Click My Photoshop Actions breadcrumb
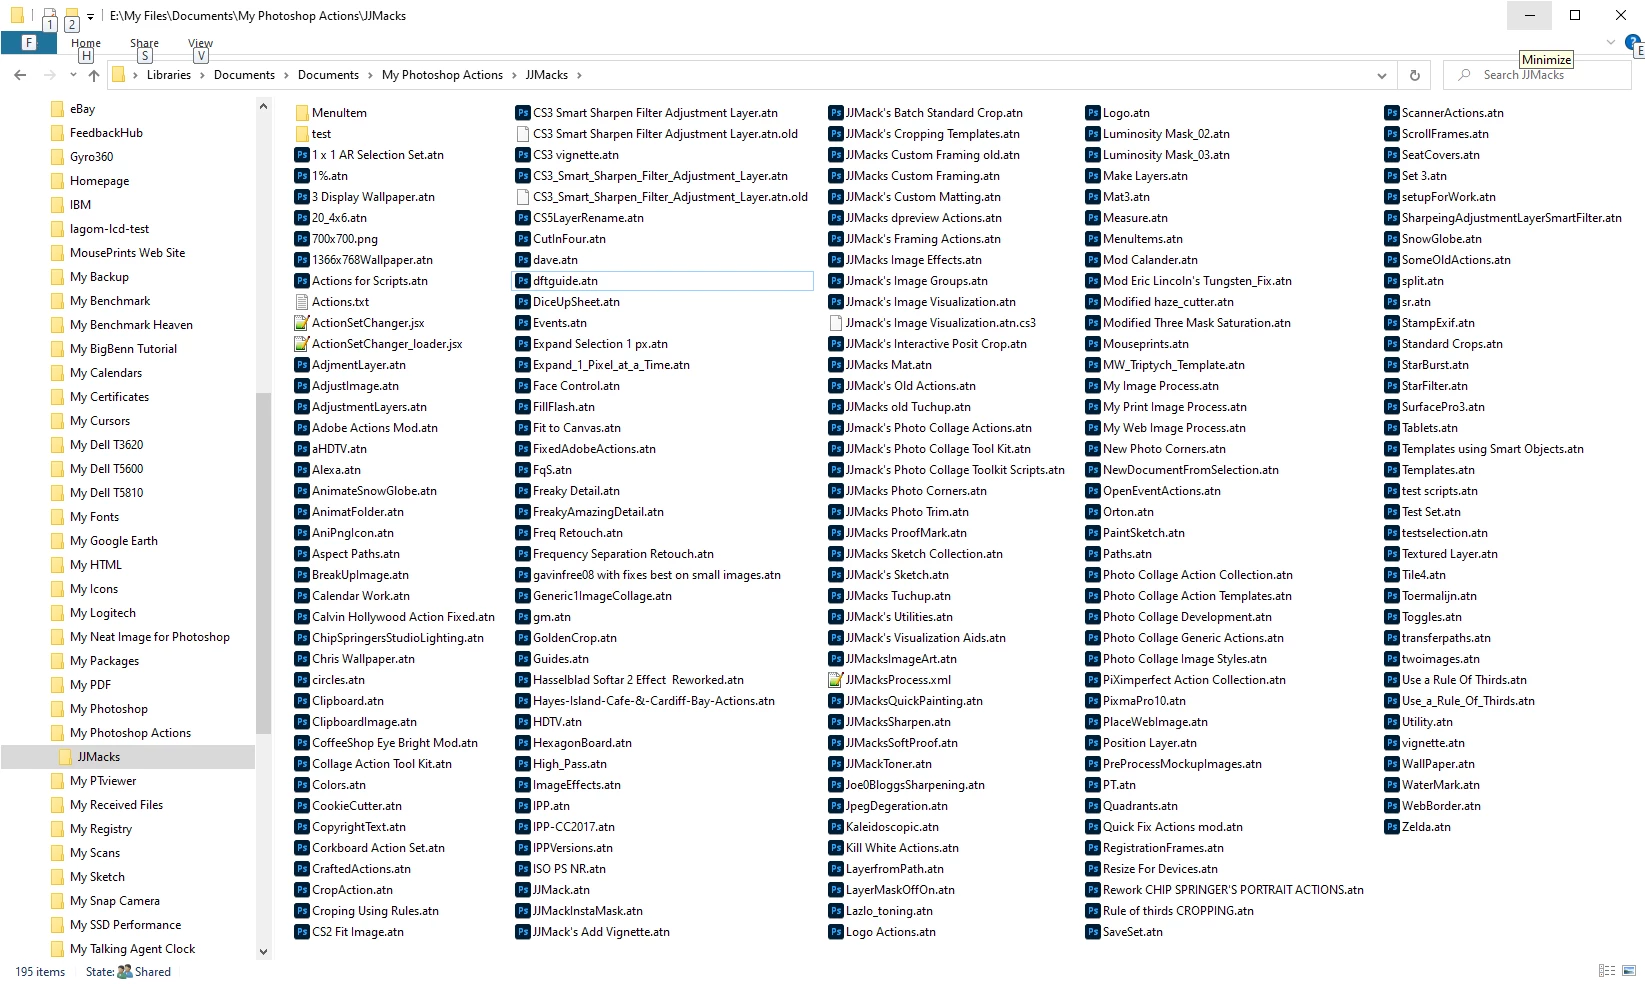This screenshot has width=1645, height=984. (x=442, y=75)
